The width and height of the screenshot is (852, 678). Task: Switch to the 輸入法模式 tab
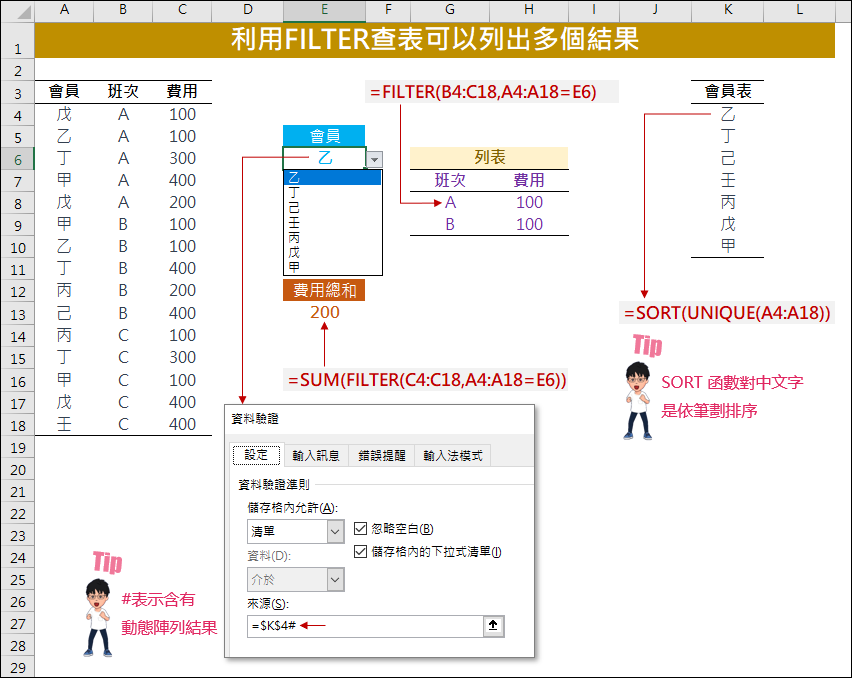tap(453, 455)
